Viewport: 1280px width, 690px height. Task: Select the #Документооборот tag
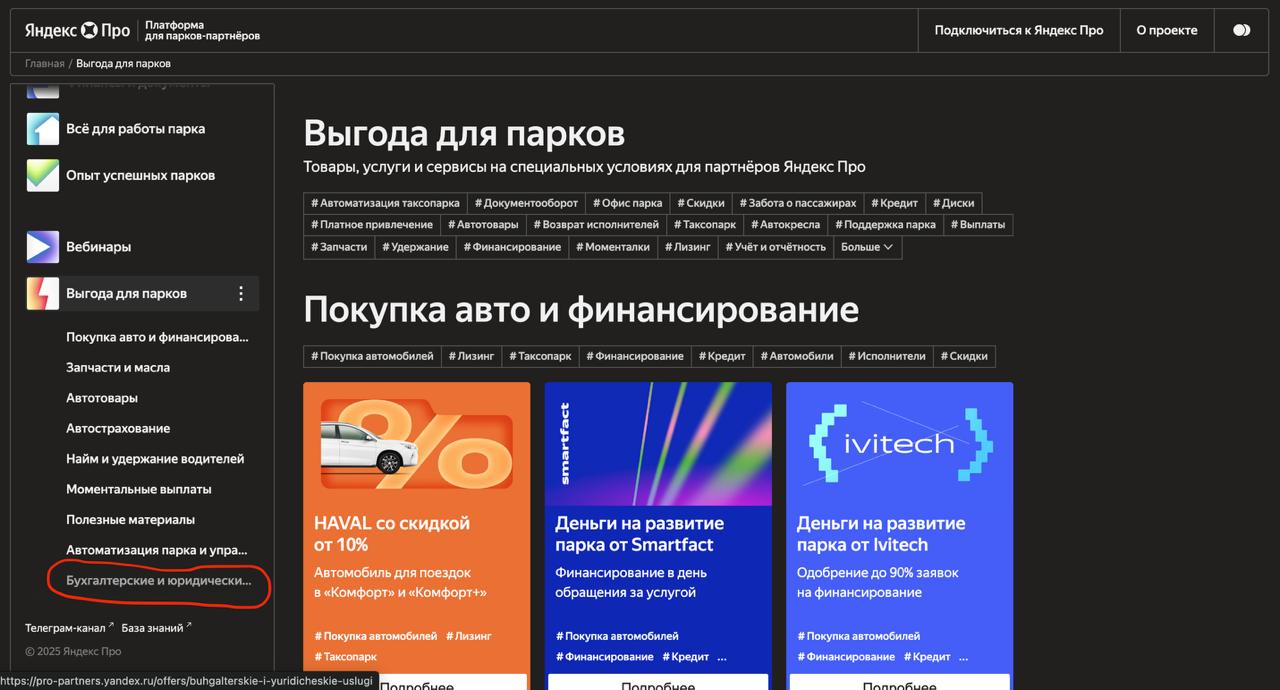point(526,203)
